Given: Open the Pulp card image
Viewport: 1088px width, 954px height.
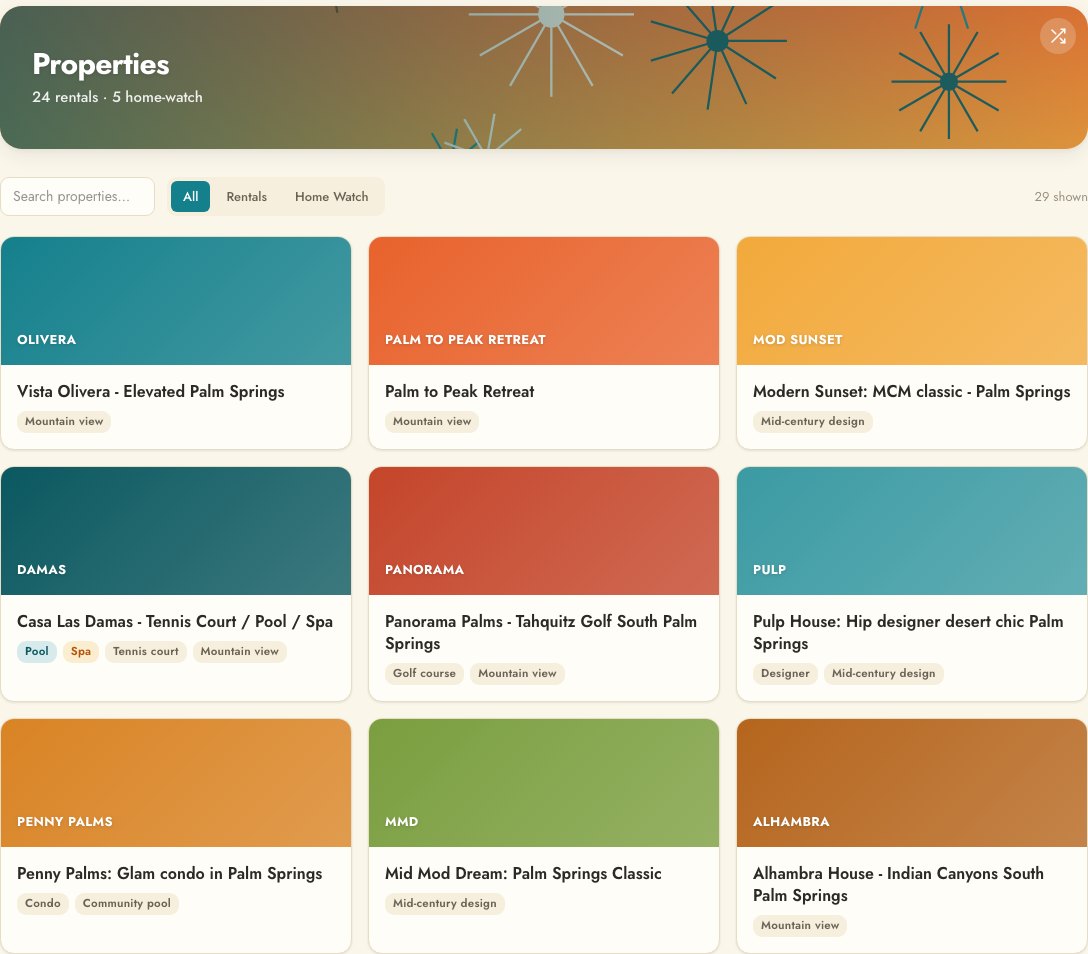Looking at the screenshot, I should pos(912,531).
